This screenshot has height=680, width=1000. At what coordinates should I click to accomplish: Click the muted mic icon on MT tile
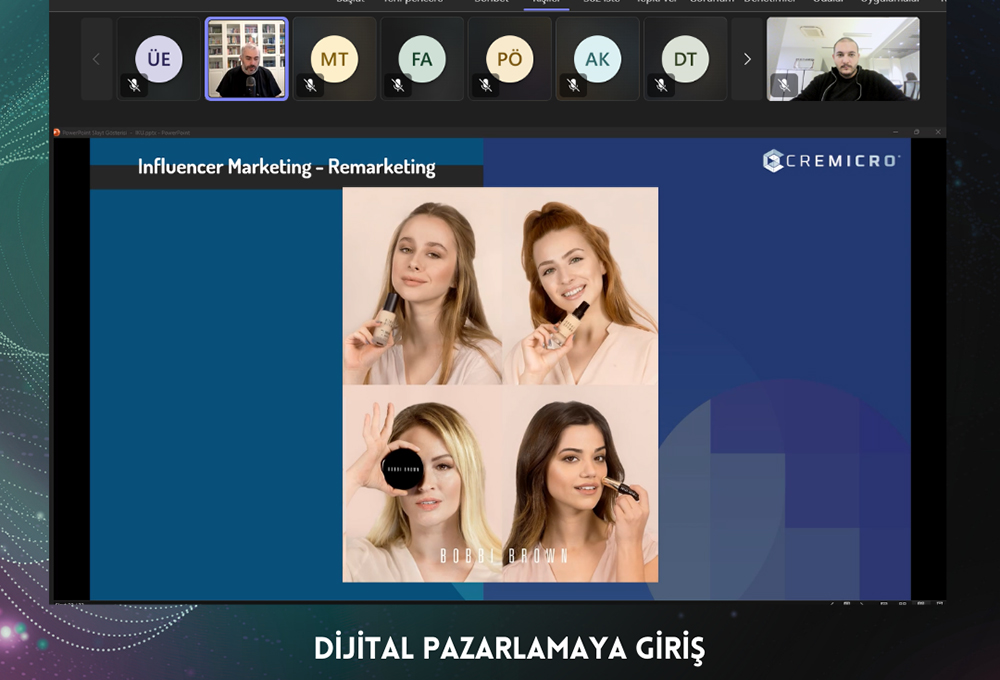310,85
